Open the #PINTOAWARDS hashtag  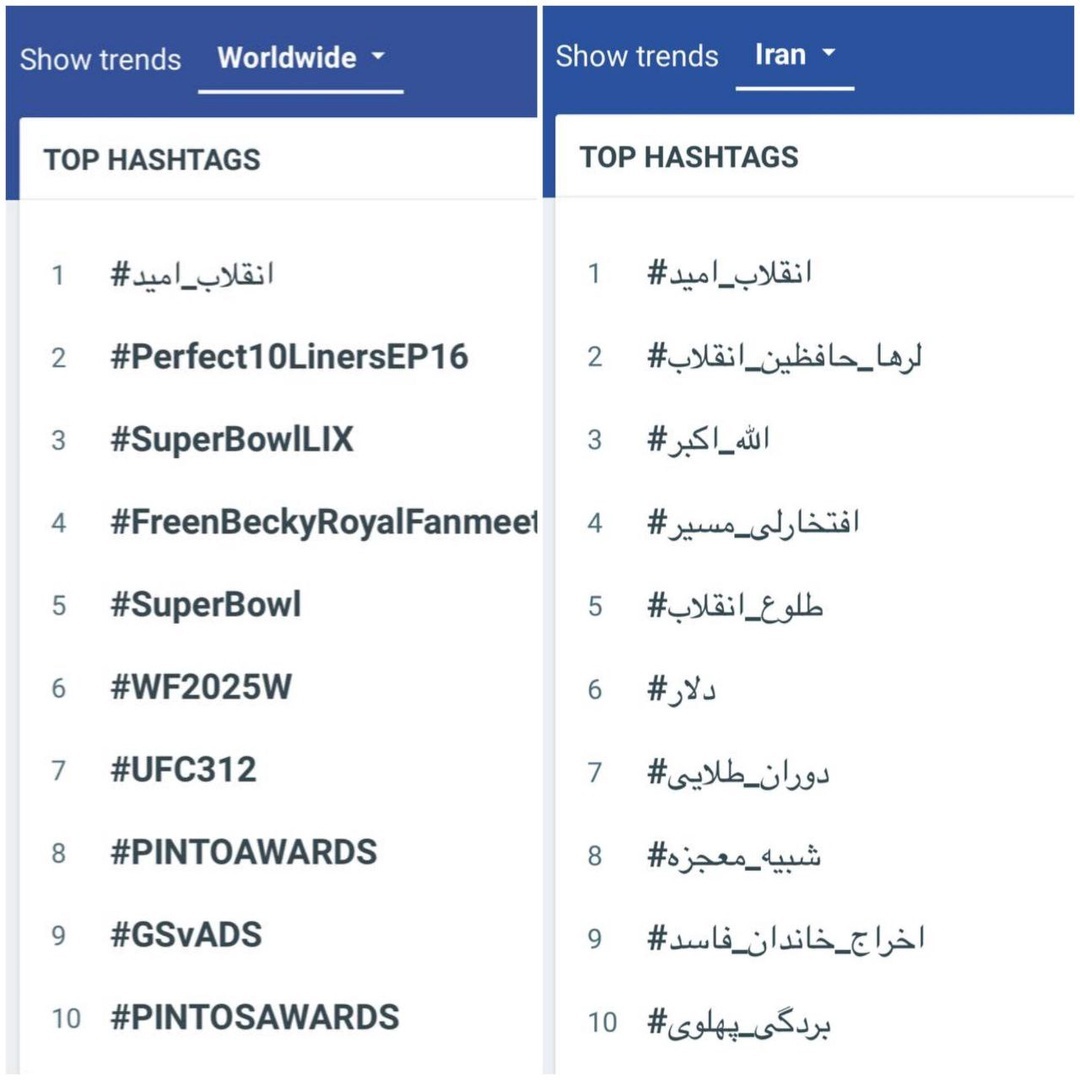(x=244, y=852)
